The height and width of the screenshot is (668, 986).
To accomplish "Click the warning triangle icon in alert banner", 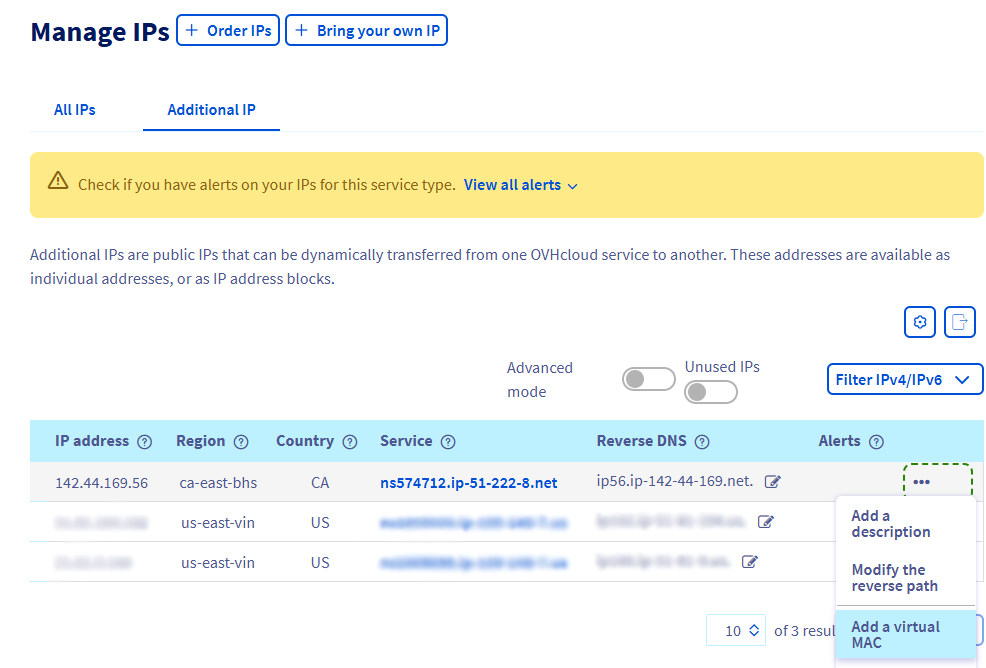I will click(x=58, y=181).
